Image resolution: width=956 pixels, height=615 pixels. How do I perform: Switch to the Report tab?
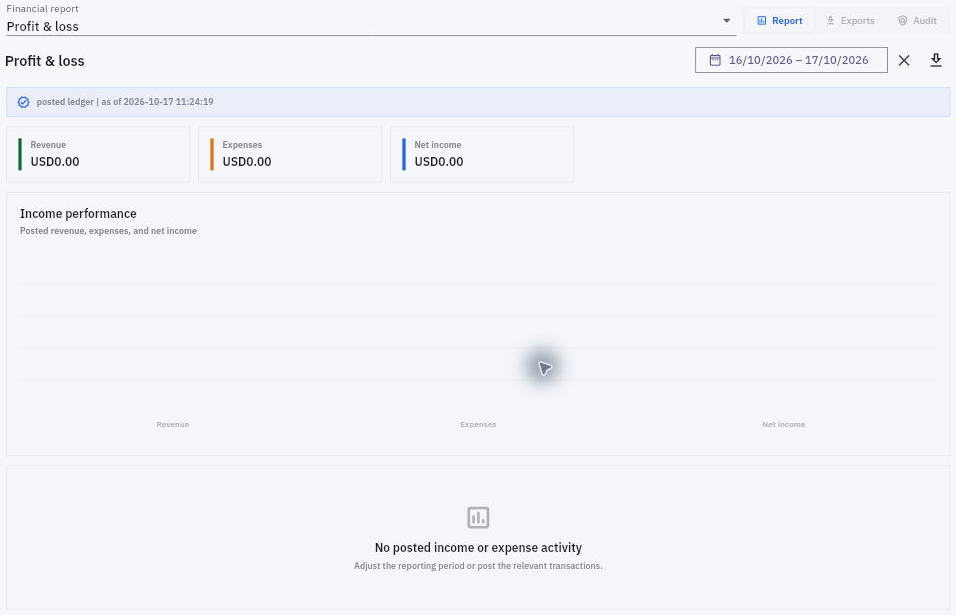pos(780,21)
